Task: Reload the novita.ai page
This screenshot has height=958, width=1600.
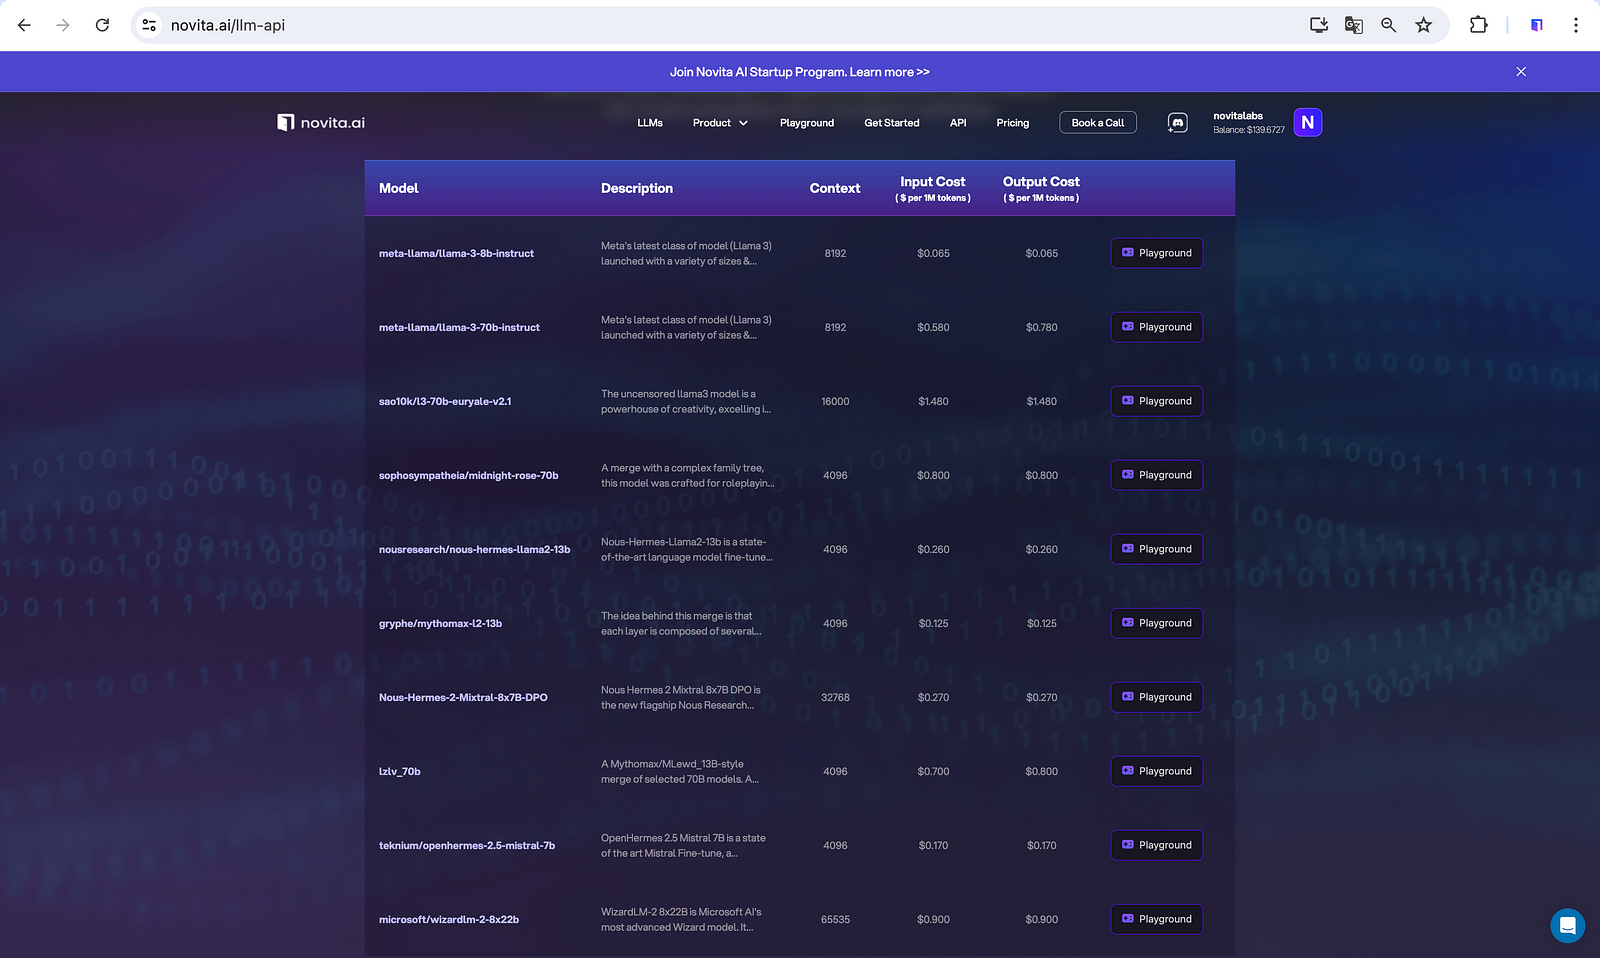Action: coord(102,25)
